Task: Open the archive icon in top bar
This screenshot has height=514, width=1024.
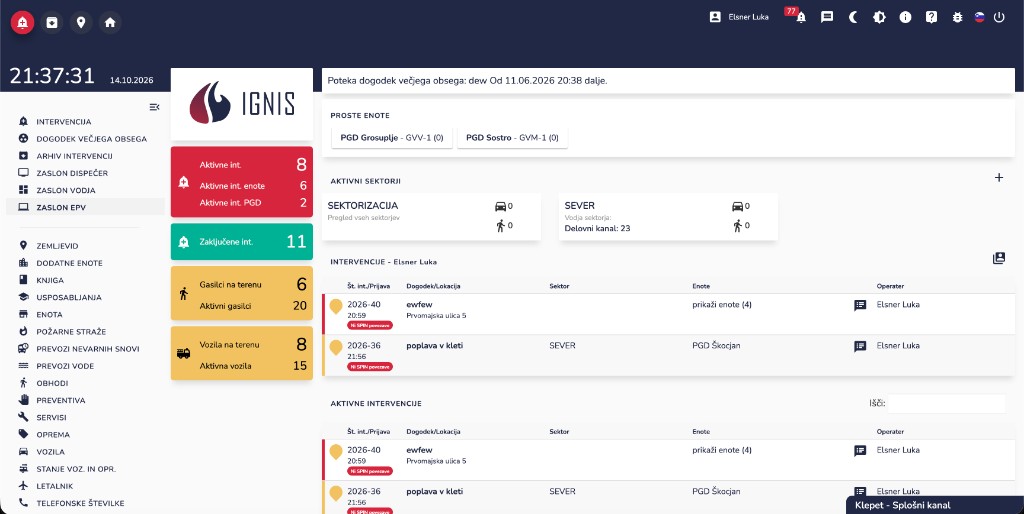Action: tap(52, 22)
